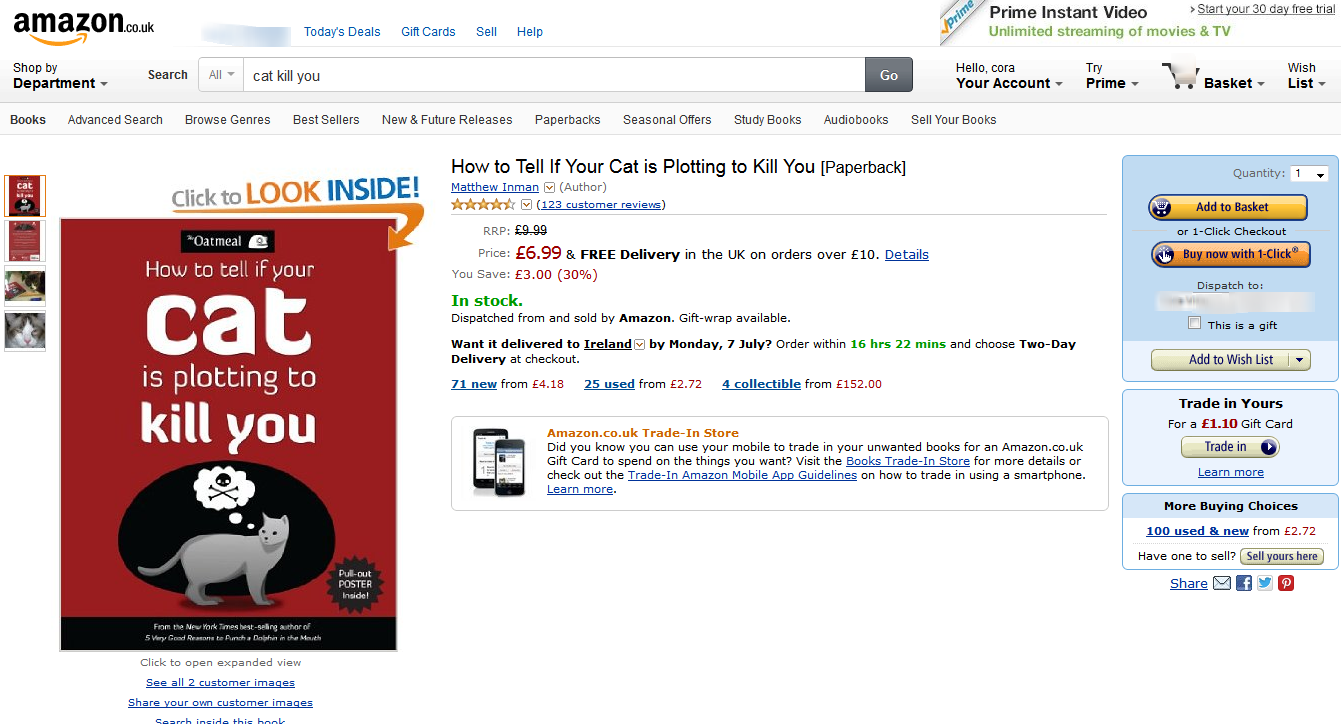Expand the Add to Wish List arrow
1341x724 pixels.
click(1299, 360)
